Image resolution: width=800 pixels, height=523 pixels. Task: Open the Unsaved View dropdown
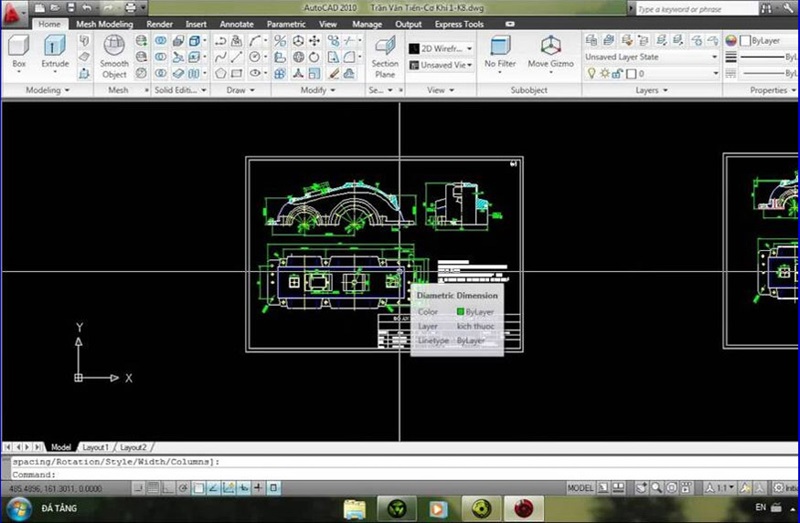pos(441,65)
